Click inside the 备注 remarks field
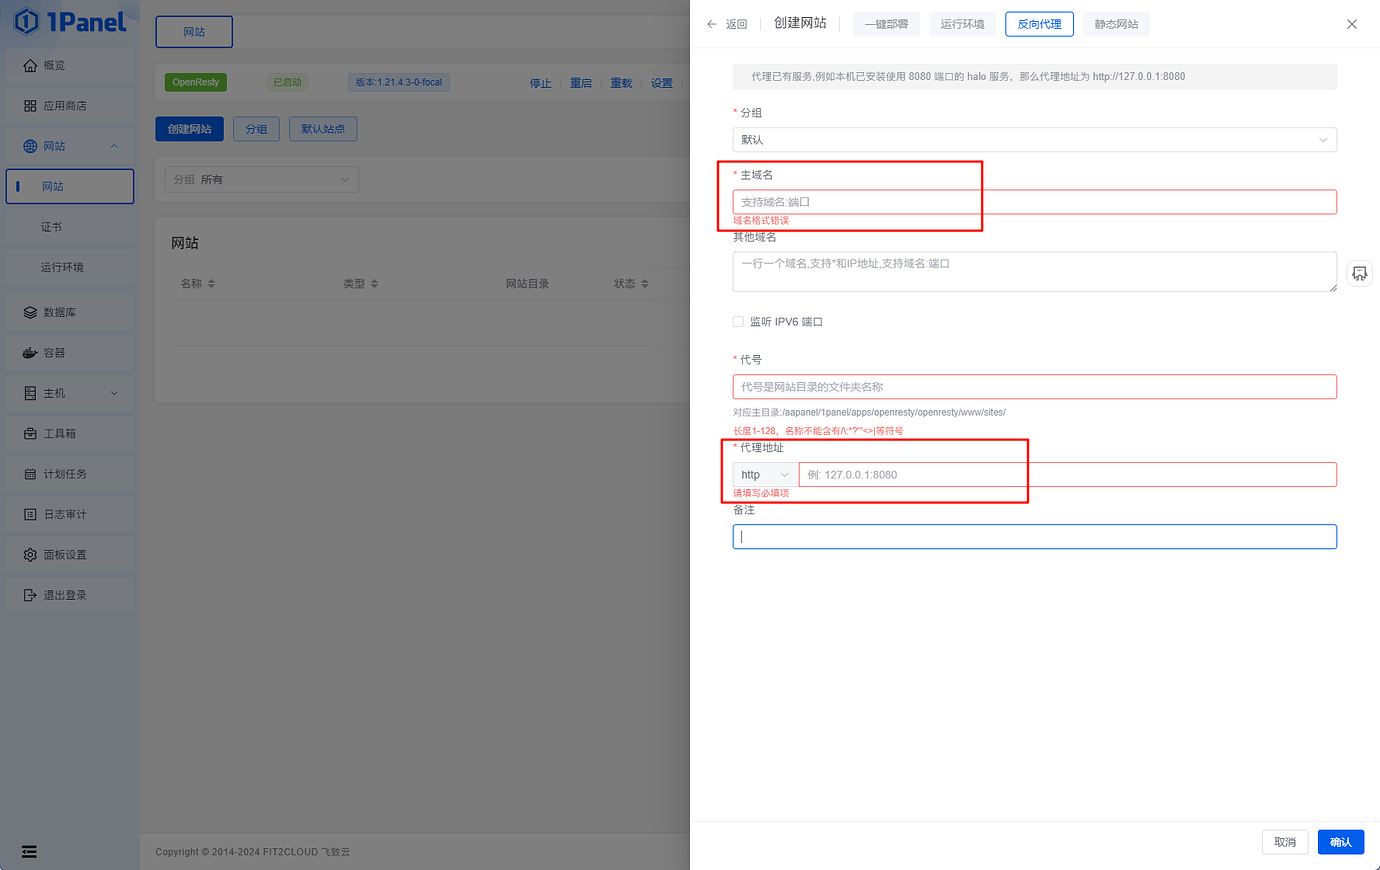Screen dimensions: 1380x870 click(x=1034, y=536)
